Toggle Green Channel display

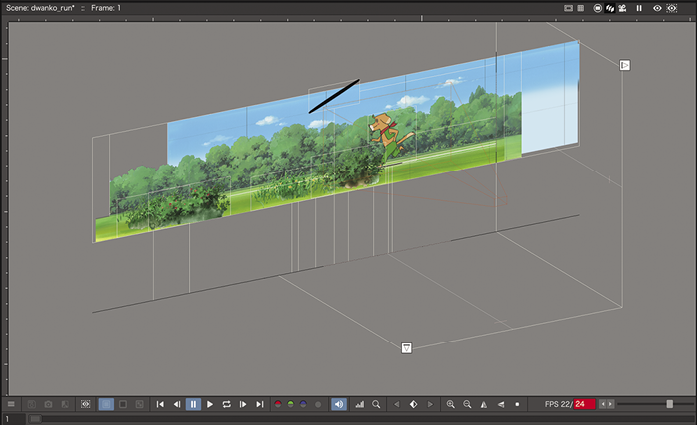point(291,404)
